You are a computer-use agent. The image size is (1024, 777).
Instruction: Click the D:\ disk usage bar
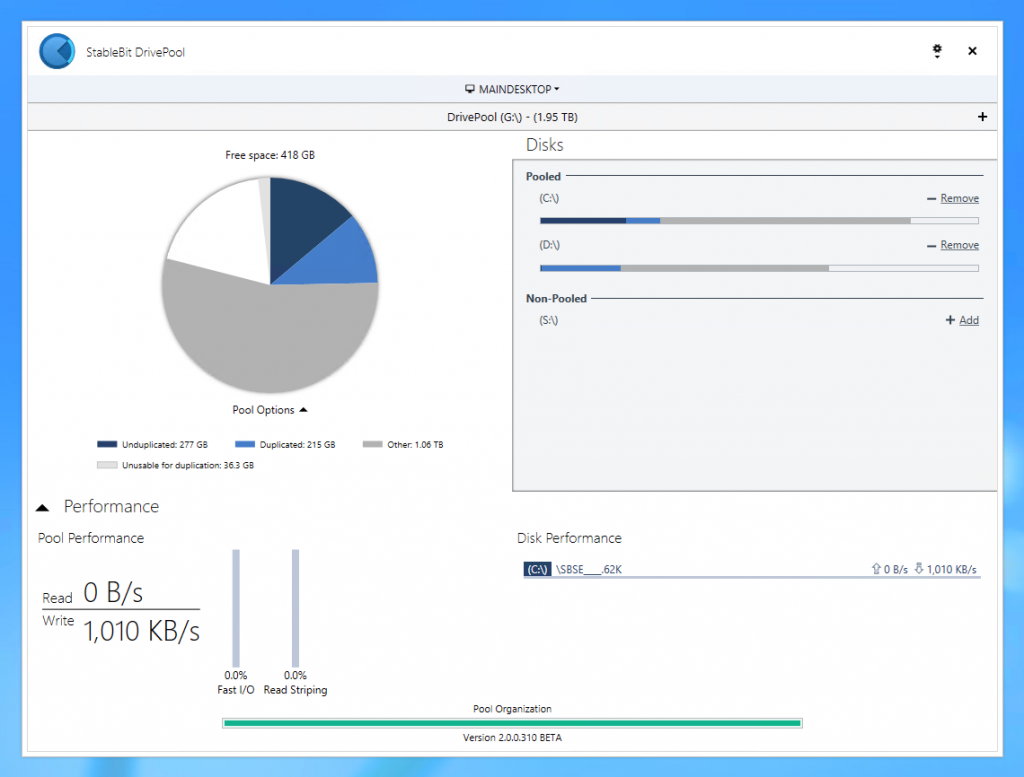[x=759, y=268]
